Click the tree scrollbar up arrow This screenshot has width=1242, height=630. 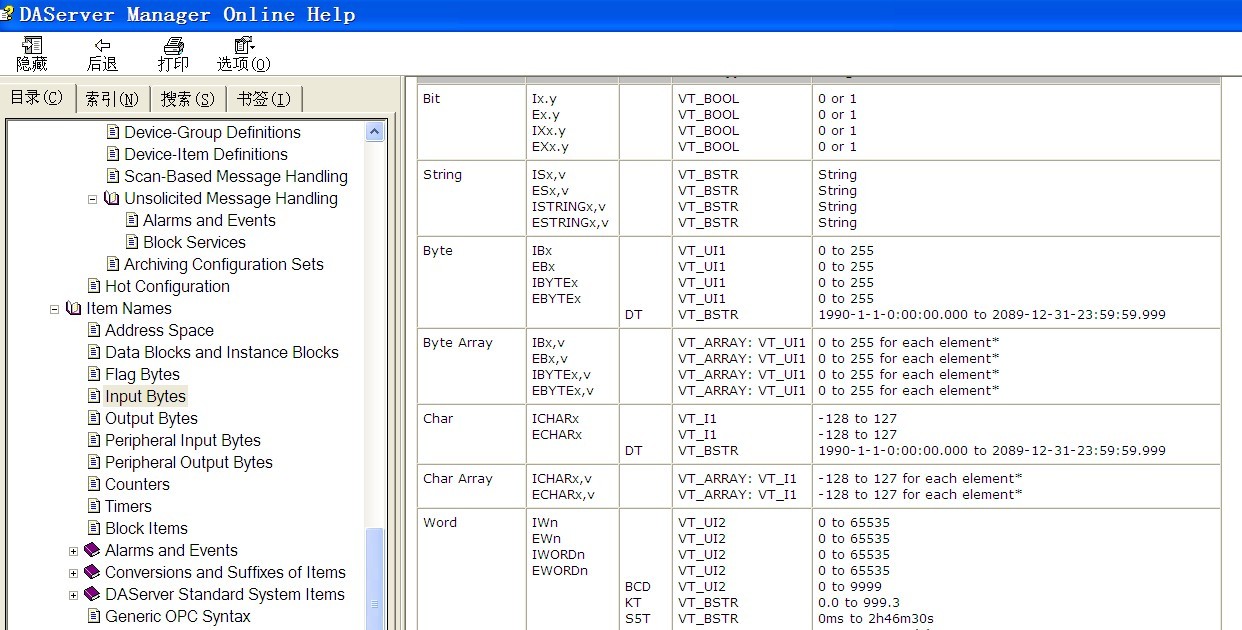click(375, 132)
